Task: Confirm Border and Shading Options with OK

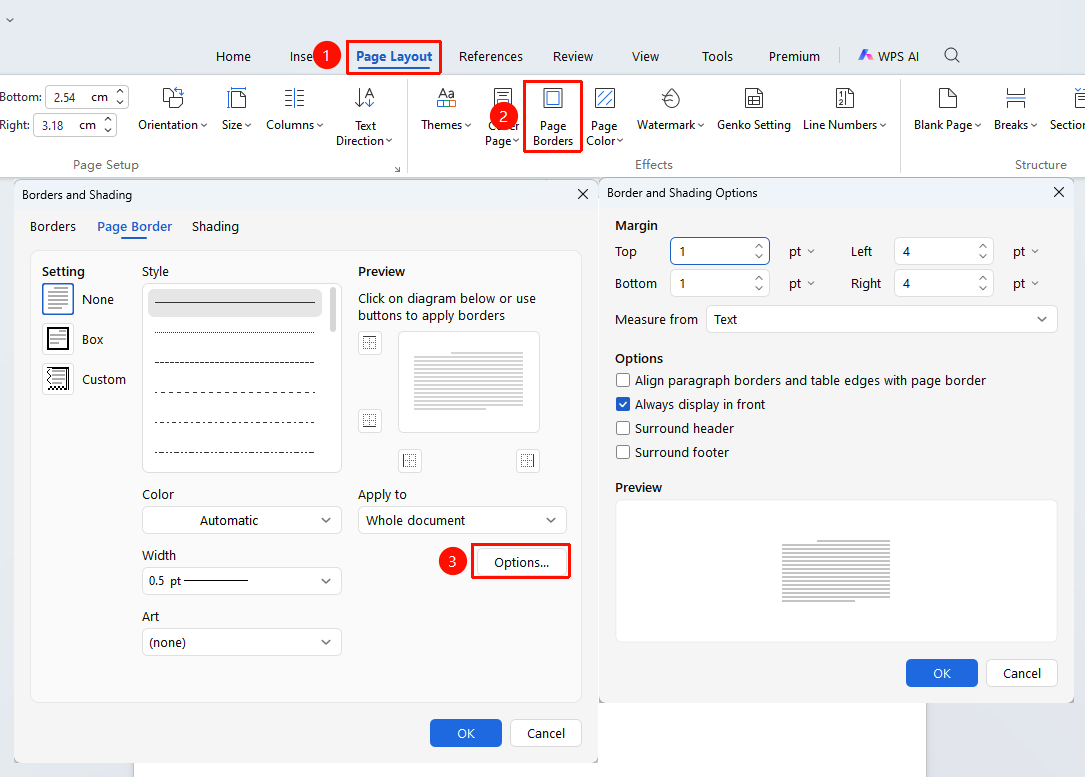Action: (941, 673)
